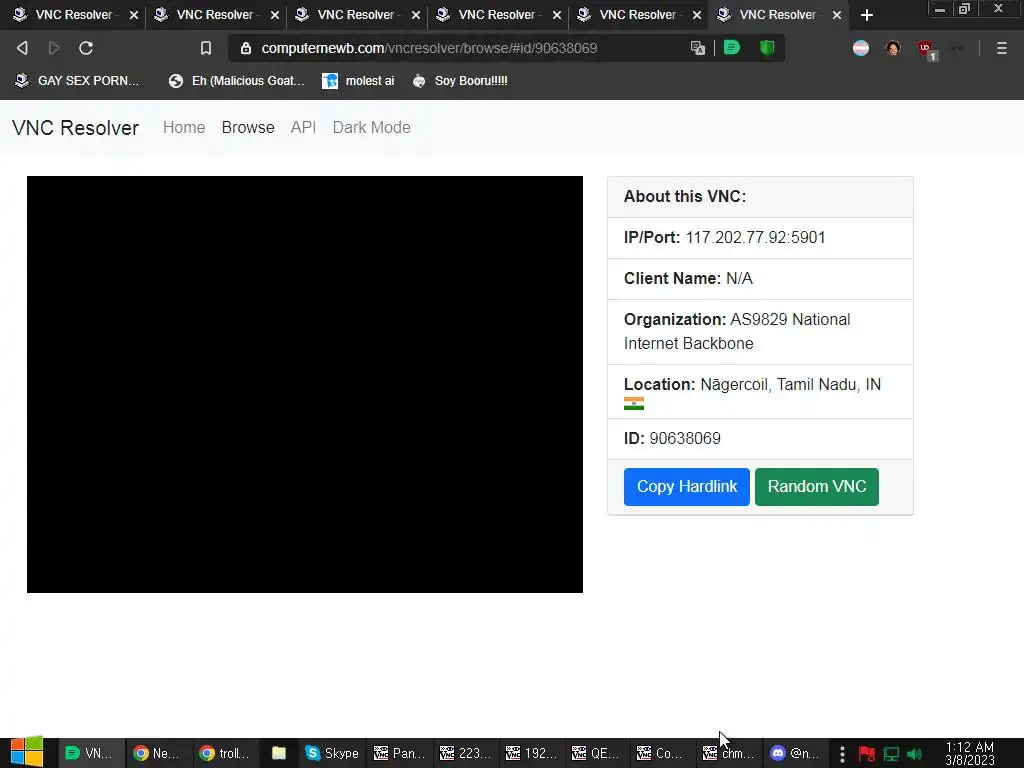Switch to the '223...' VNC taskbar window

466,753
